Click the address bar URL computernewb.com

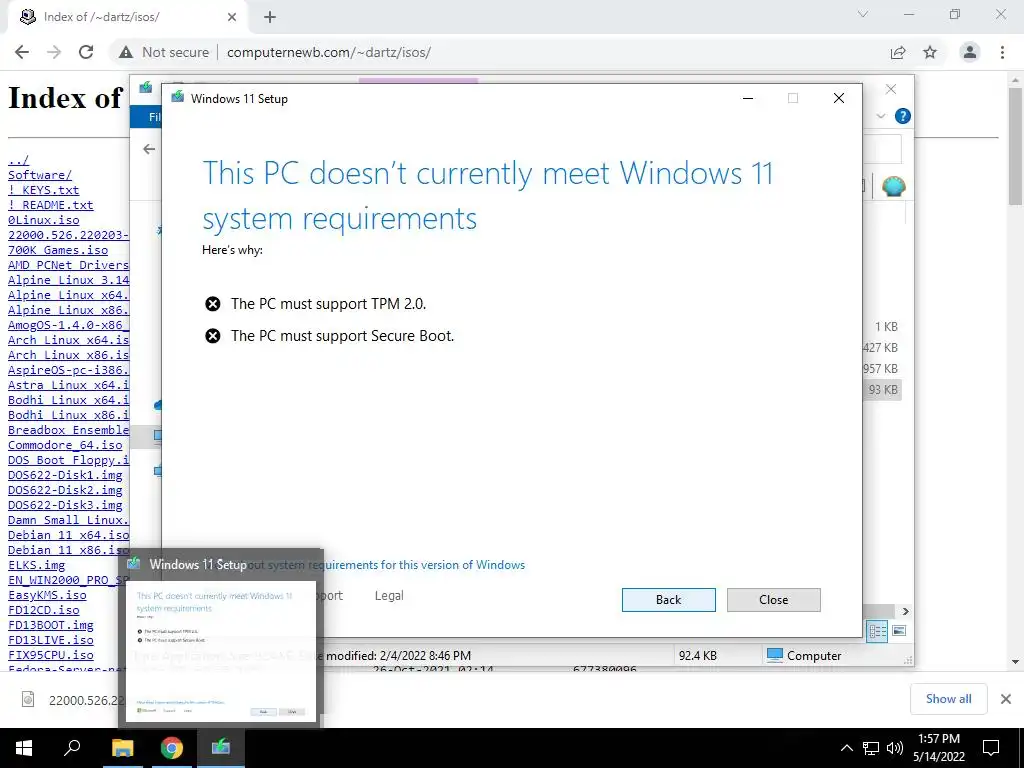click(x=328, y=52)
